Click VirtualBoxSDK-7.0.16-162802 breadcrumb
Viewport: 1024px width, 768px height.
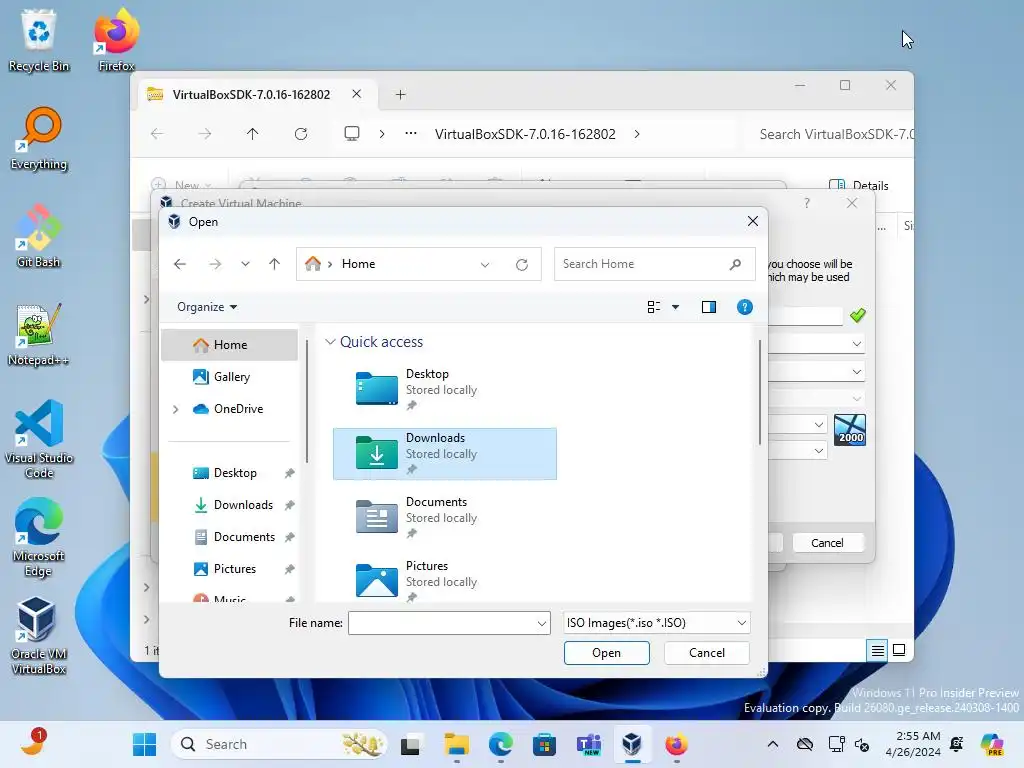click(525, 134)
